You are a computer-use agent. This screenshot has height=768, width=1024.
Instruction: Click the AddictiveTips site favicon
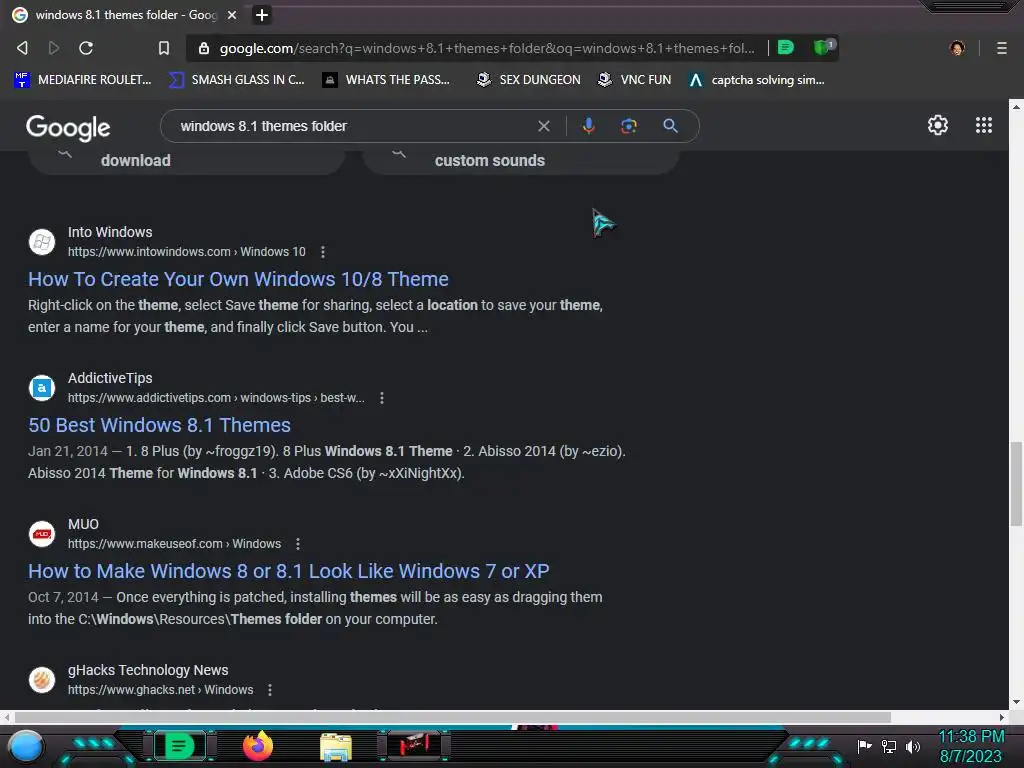click(42, 388)
